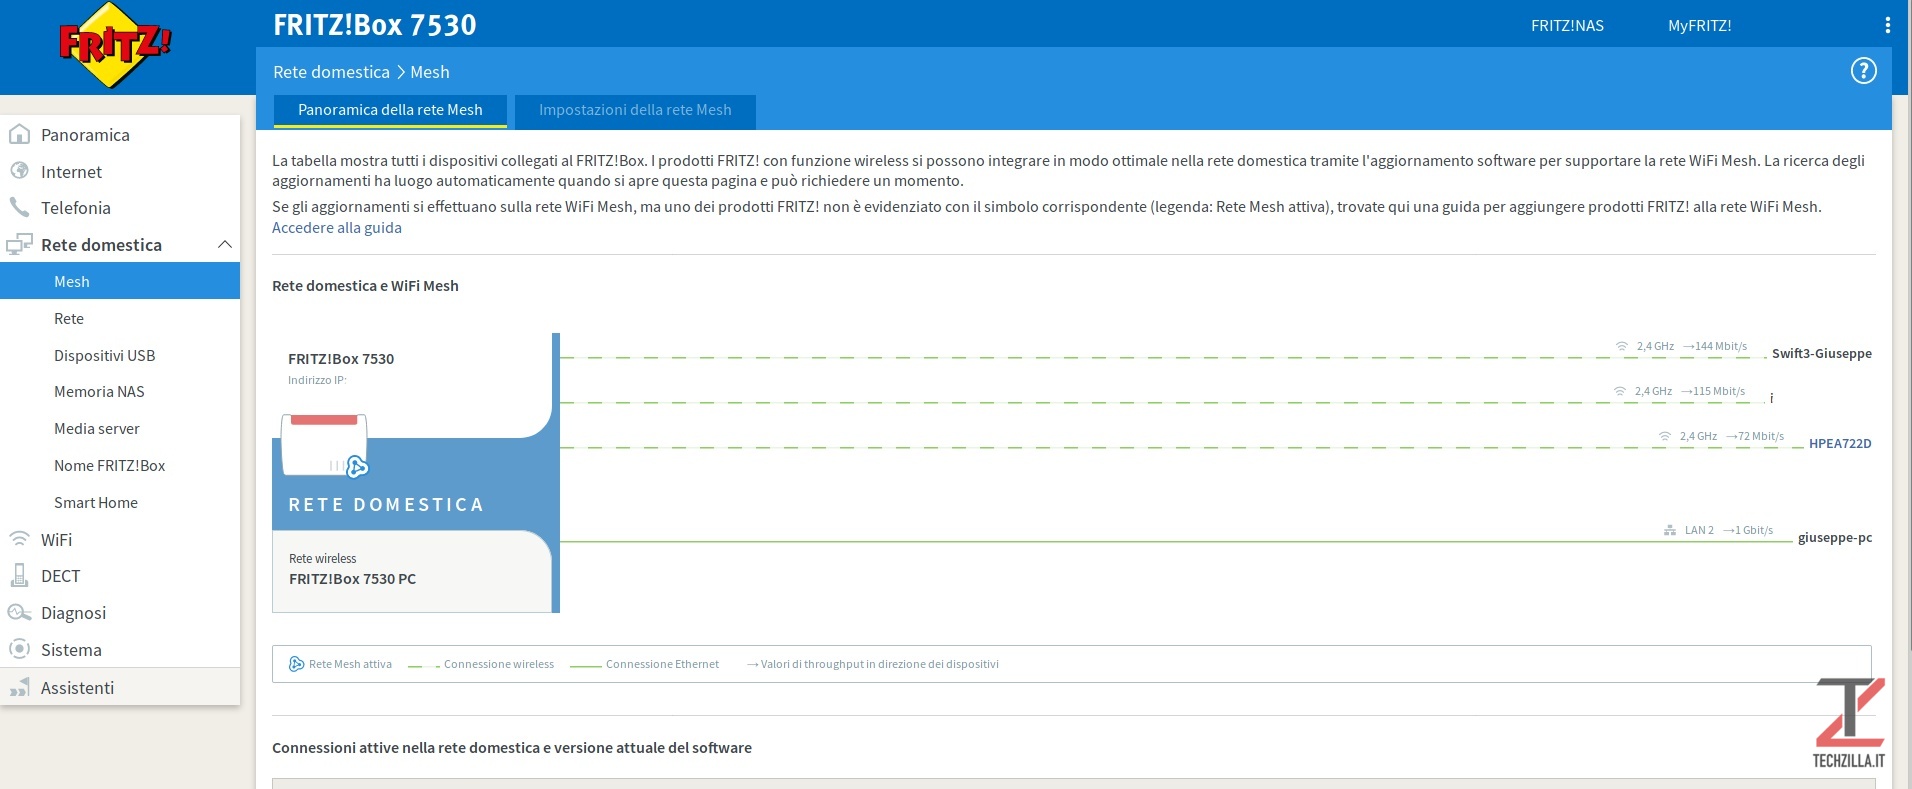Click the Rete domestica devices icon
The width and height of the screenshot is (1912, 789).
point(19,244)
